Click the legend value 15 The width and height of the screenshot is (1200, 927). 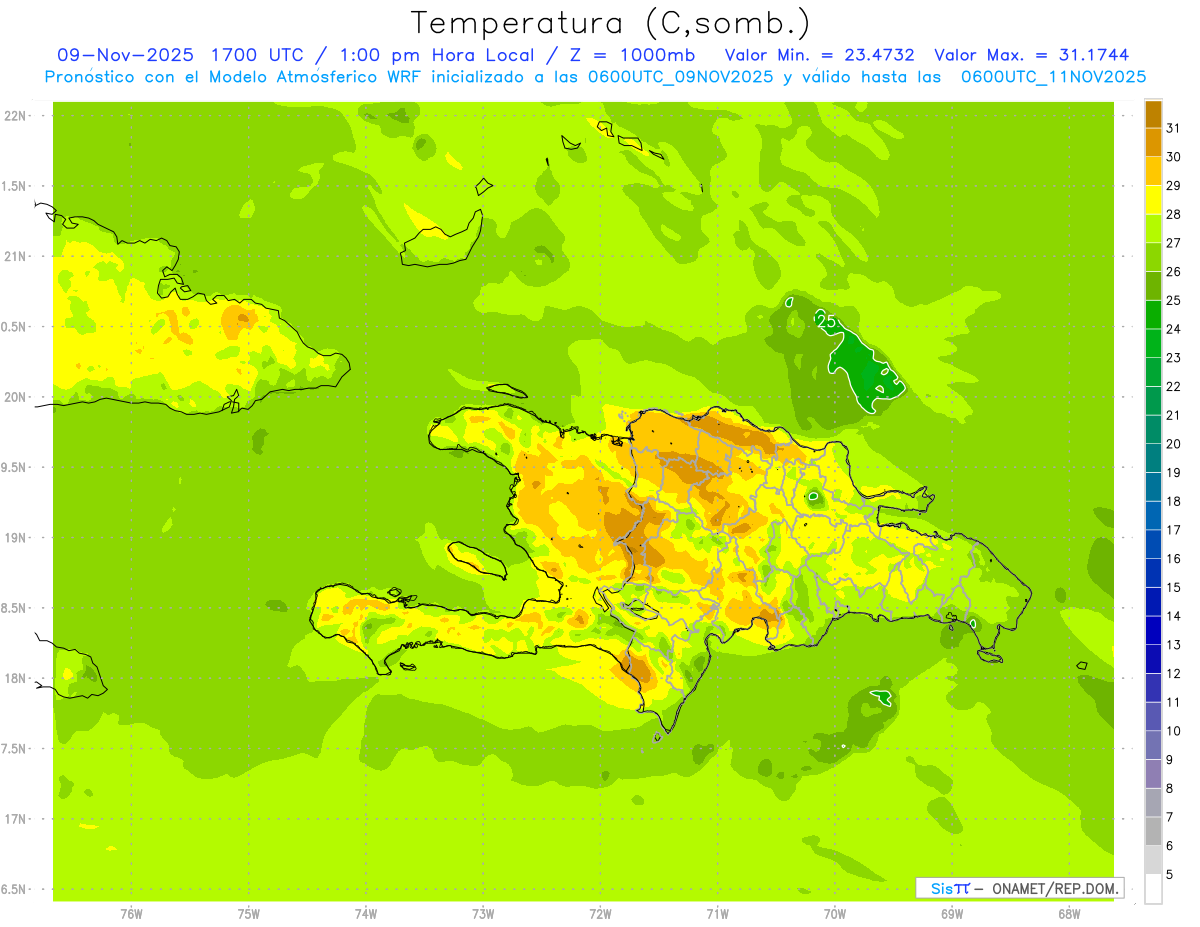point(1173,587)
